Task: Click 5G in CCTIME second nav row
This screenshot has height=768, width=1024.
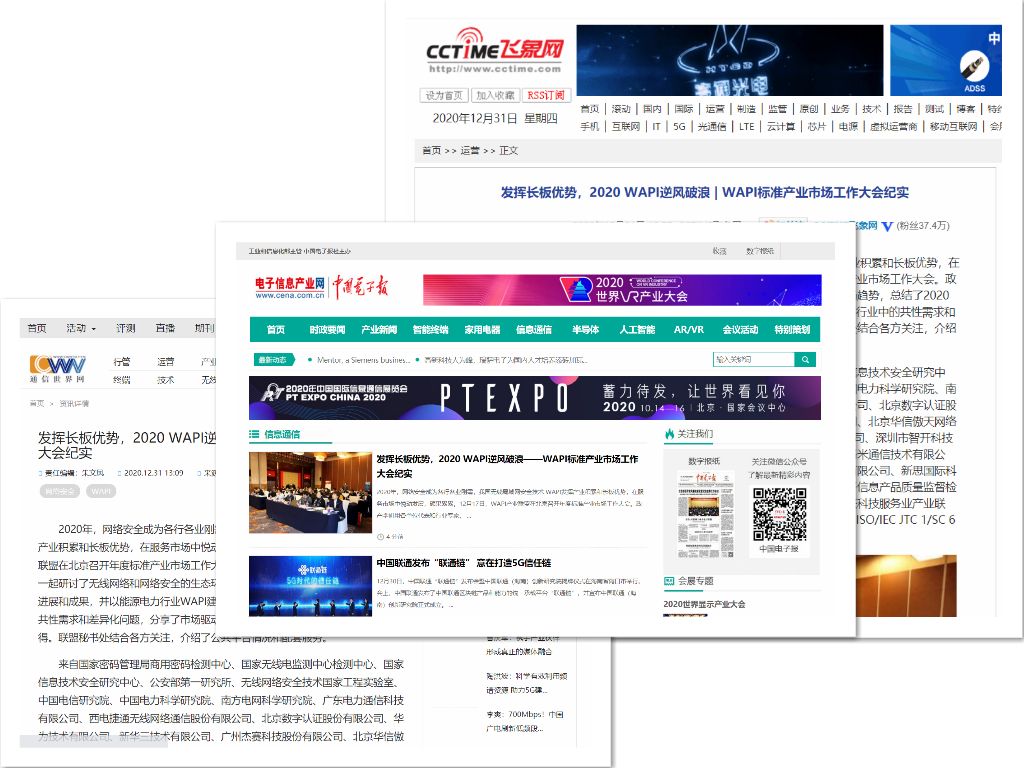Action: (x=679, y=127)
